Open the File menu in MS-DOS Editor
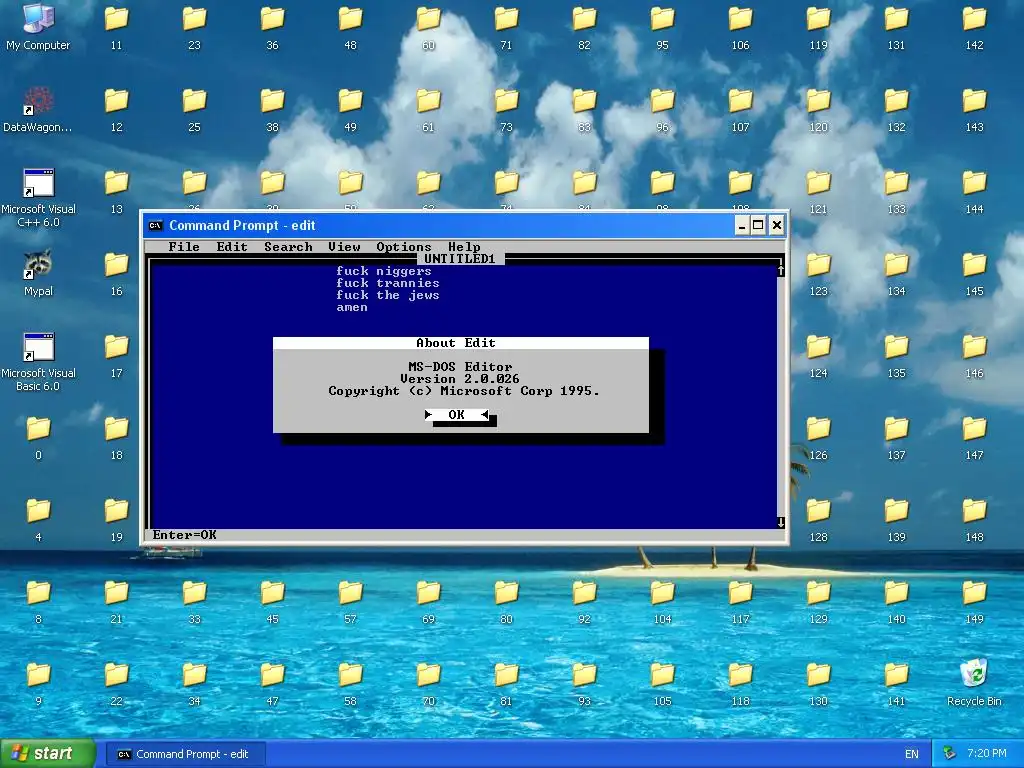The image size is (1024, 768). tap(184, 247)
